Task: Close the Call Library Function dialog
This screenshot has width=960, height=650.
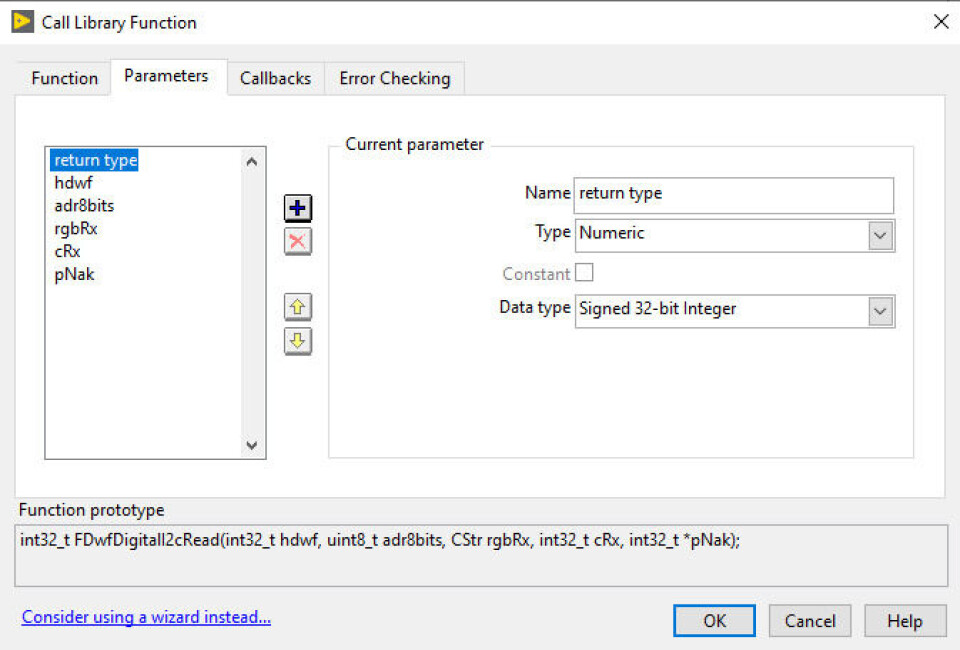Action: tap(941, 22)
